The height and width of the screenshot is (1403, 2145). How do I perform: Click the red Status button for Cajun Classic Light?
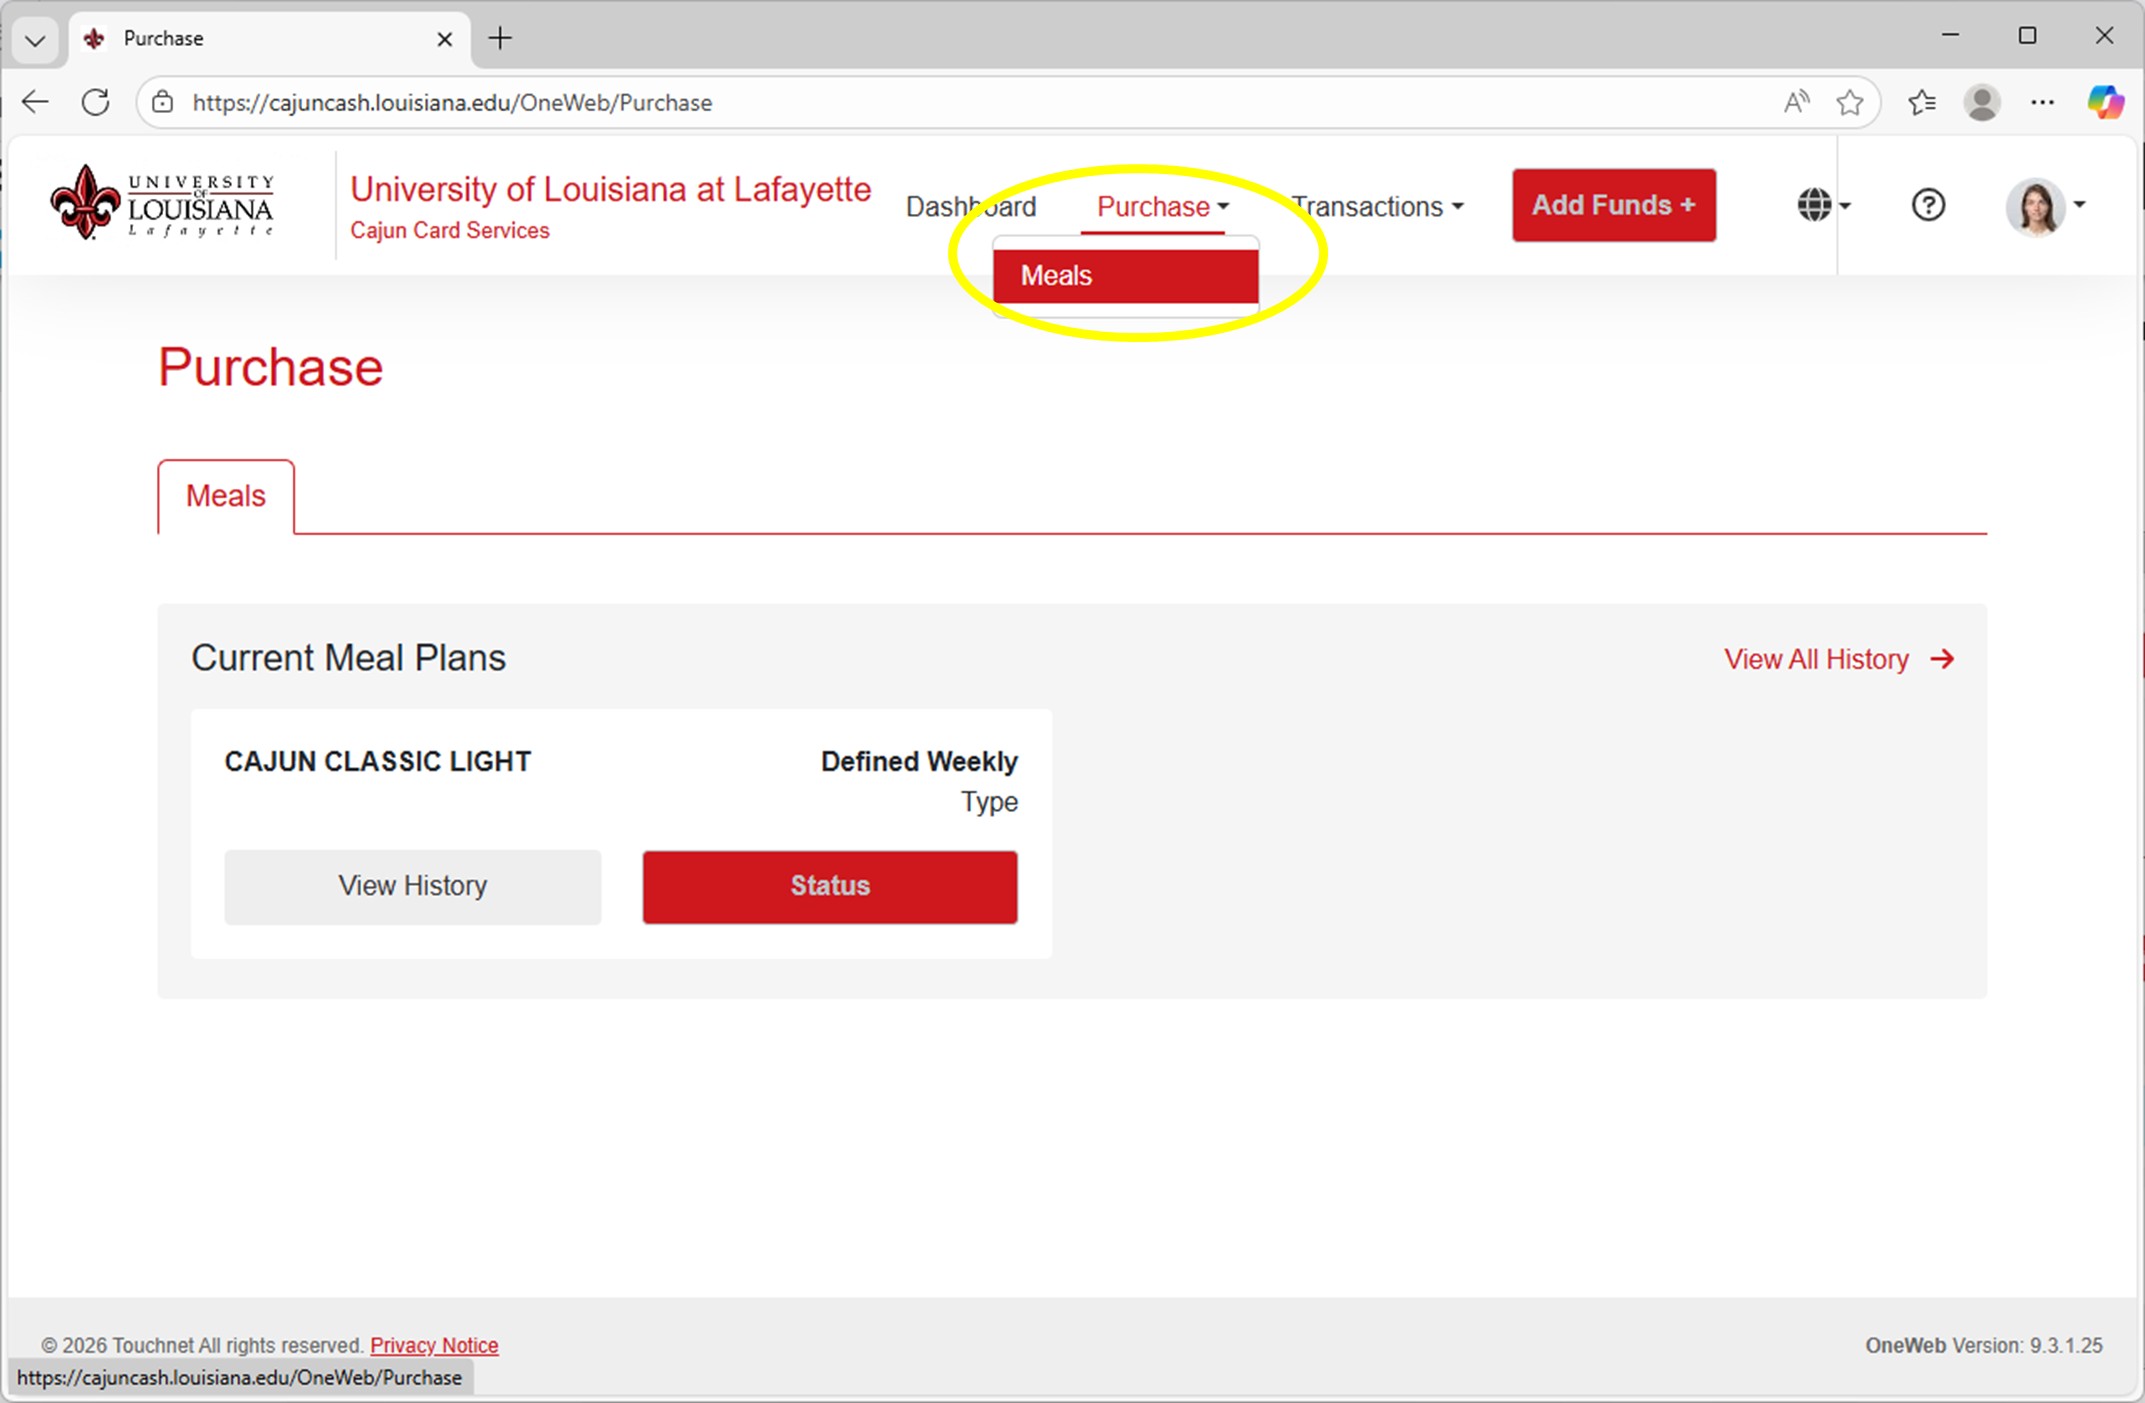829,886
